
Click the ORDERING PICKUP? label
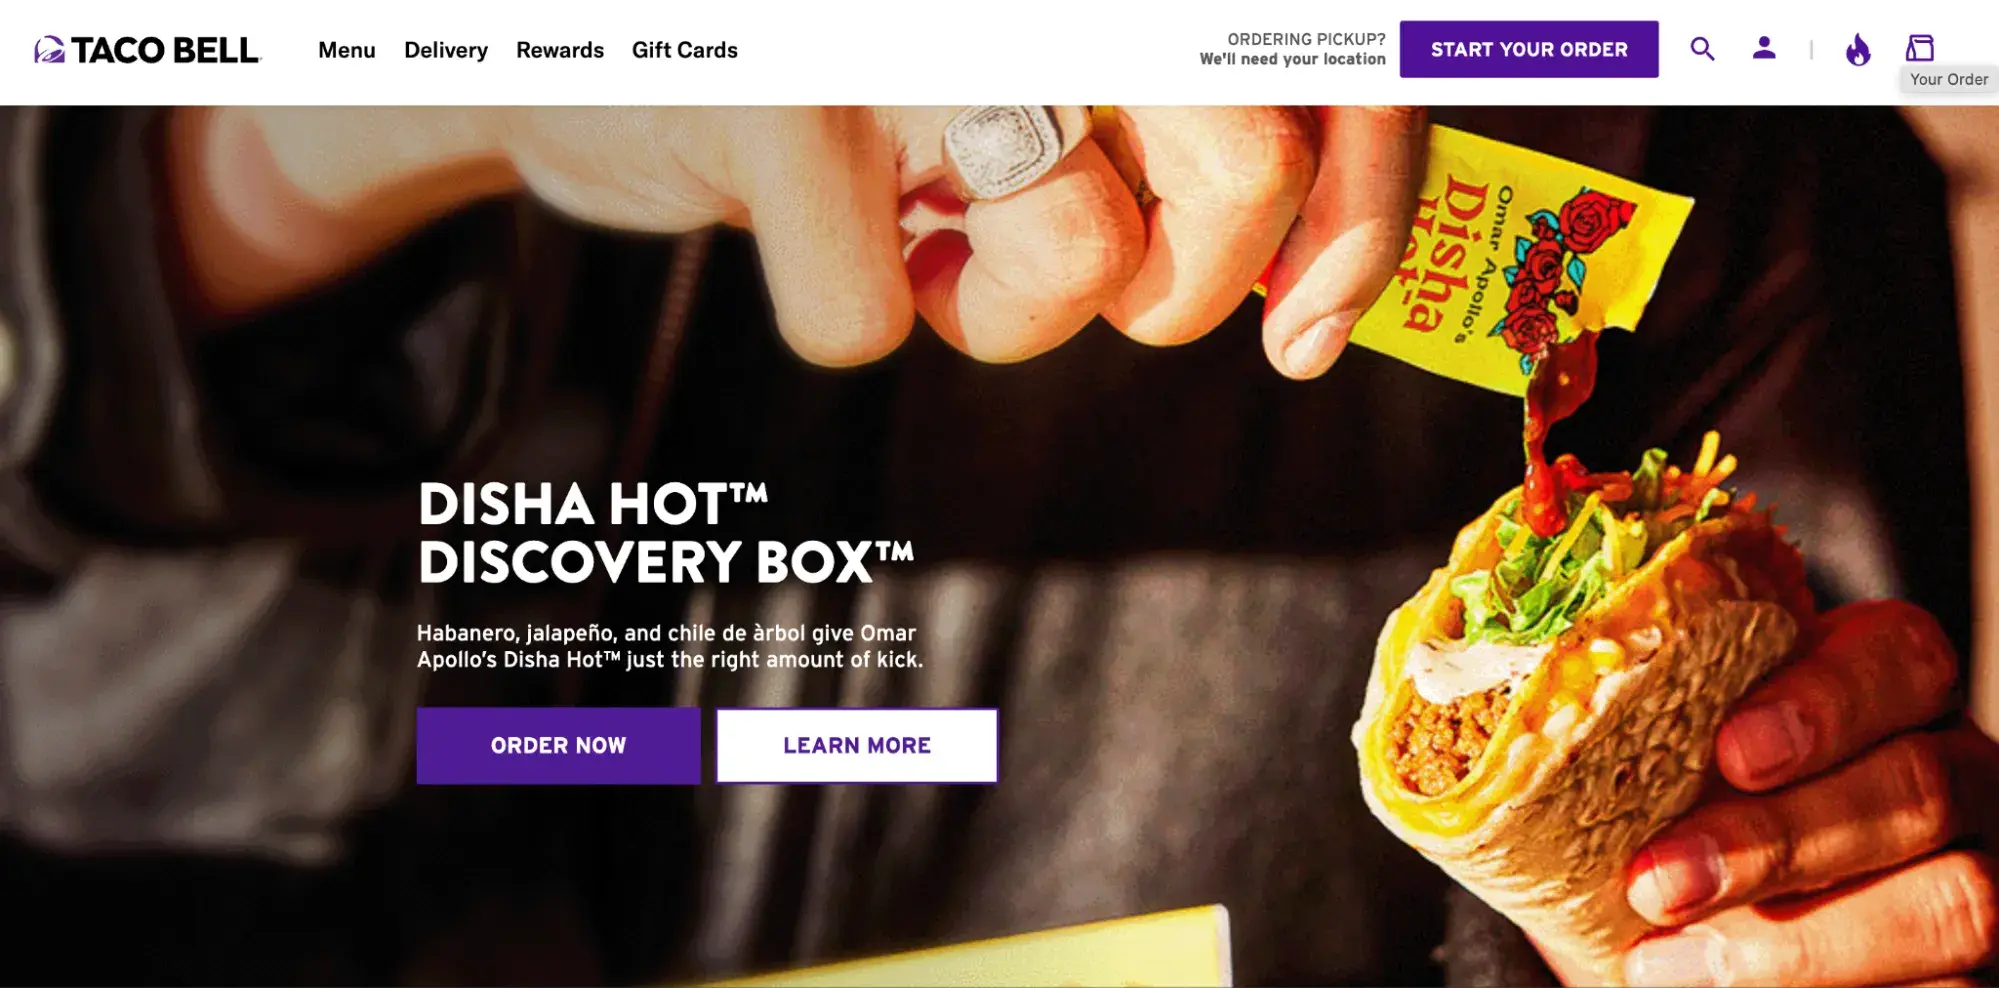click(1306, 39)
